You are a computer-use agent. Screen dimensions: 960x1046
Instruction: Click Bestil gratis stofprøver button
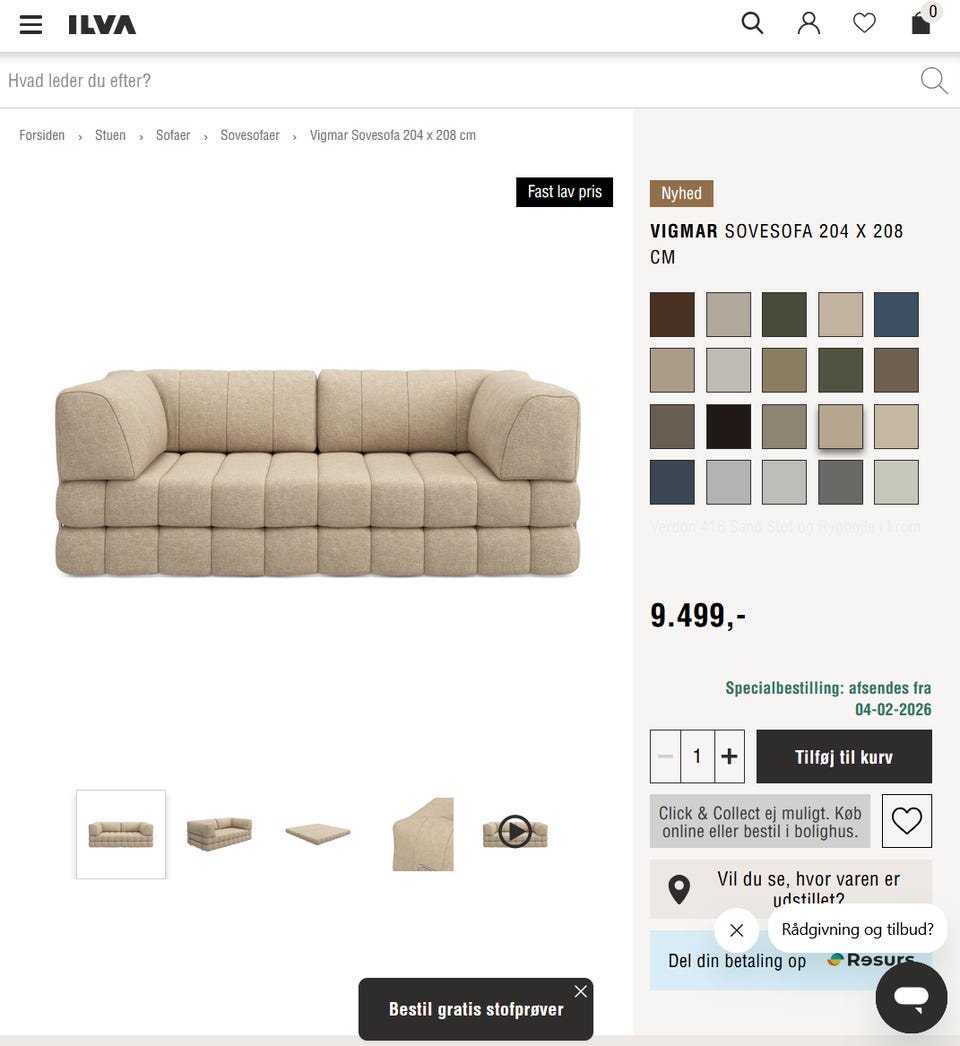(476, 1009)
